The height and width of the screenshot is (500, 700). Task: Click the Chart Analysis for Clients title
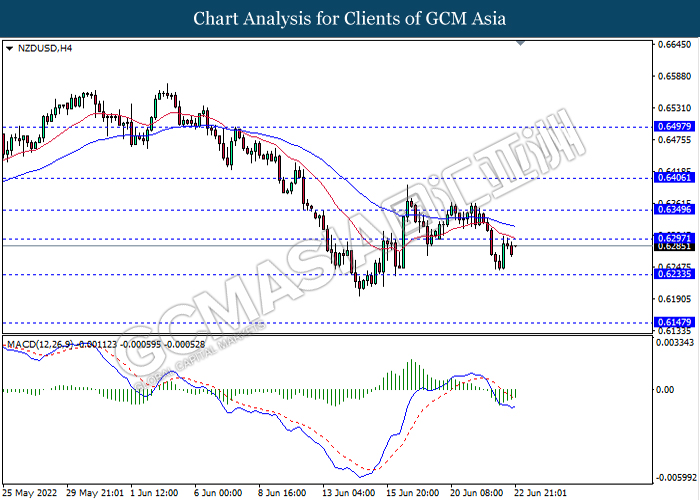point(350,18)
